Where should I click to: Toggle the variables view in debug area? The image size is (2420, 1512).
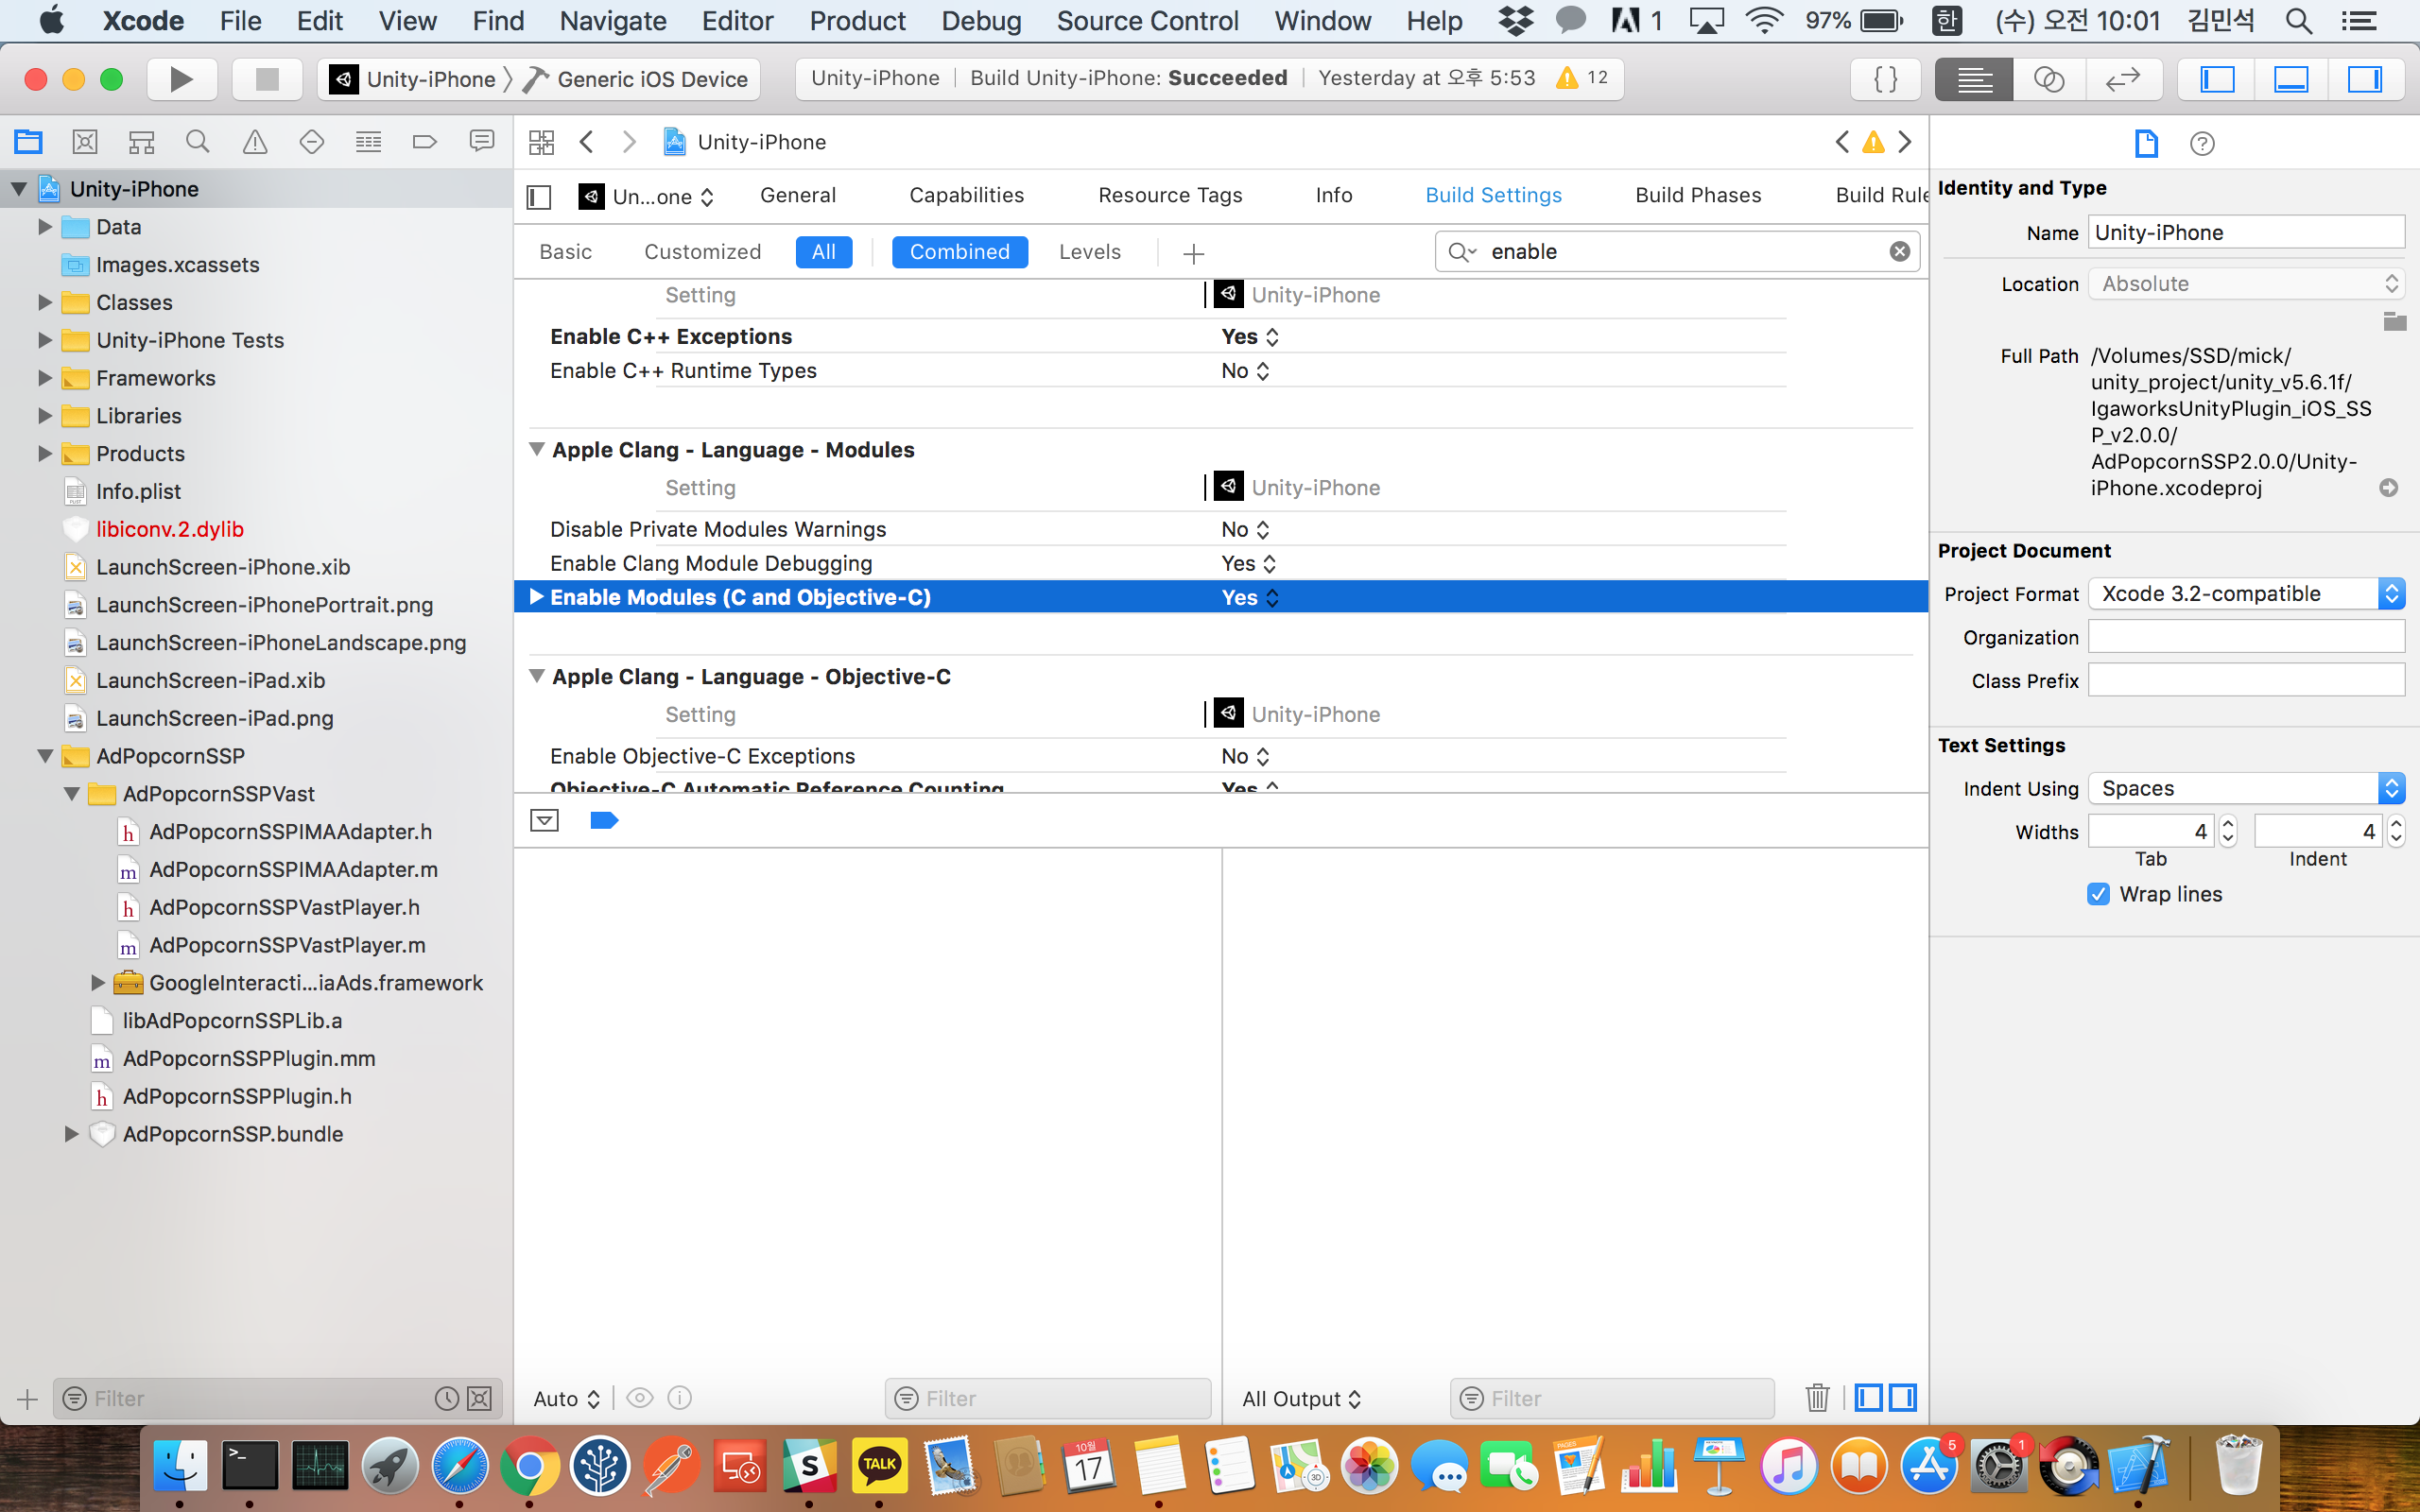(x=1869, y=1397)
